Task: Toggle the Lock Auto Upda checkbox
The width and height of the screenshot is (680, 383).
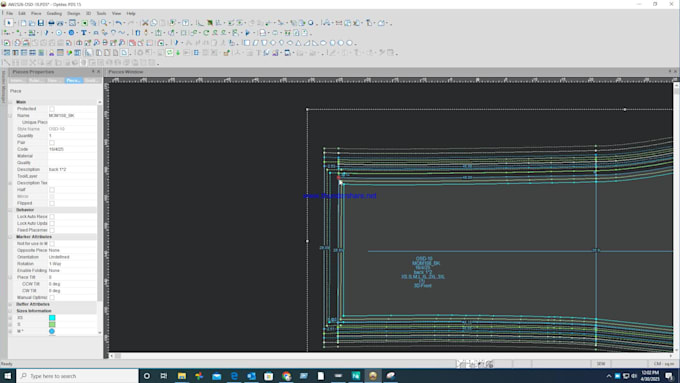Action: [52, 223]
